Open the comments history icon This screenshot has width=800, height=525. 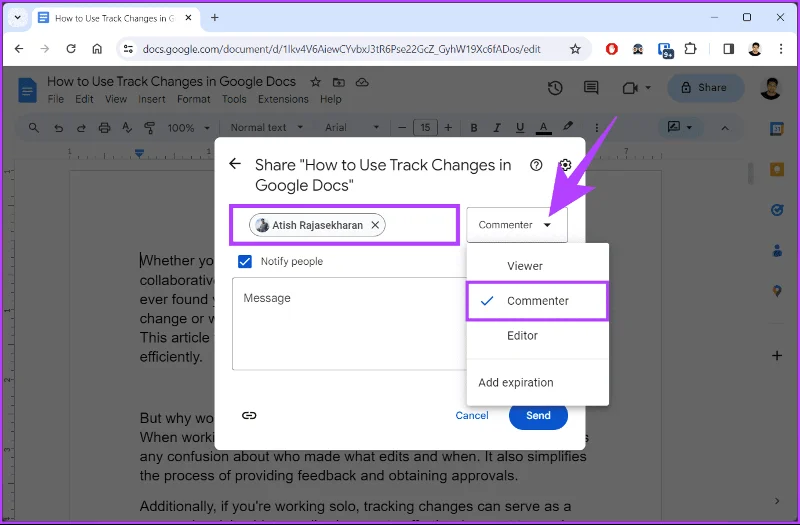(591, 88)
